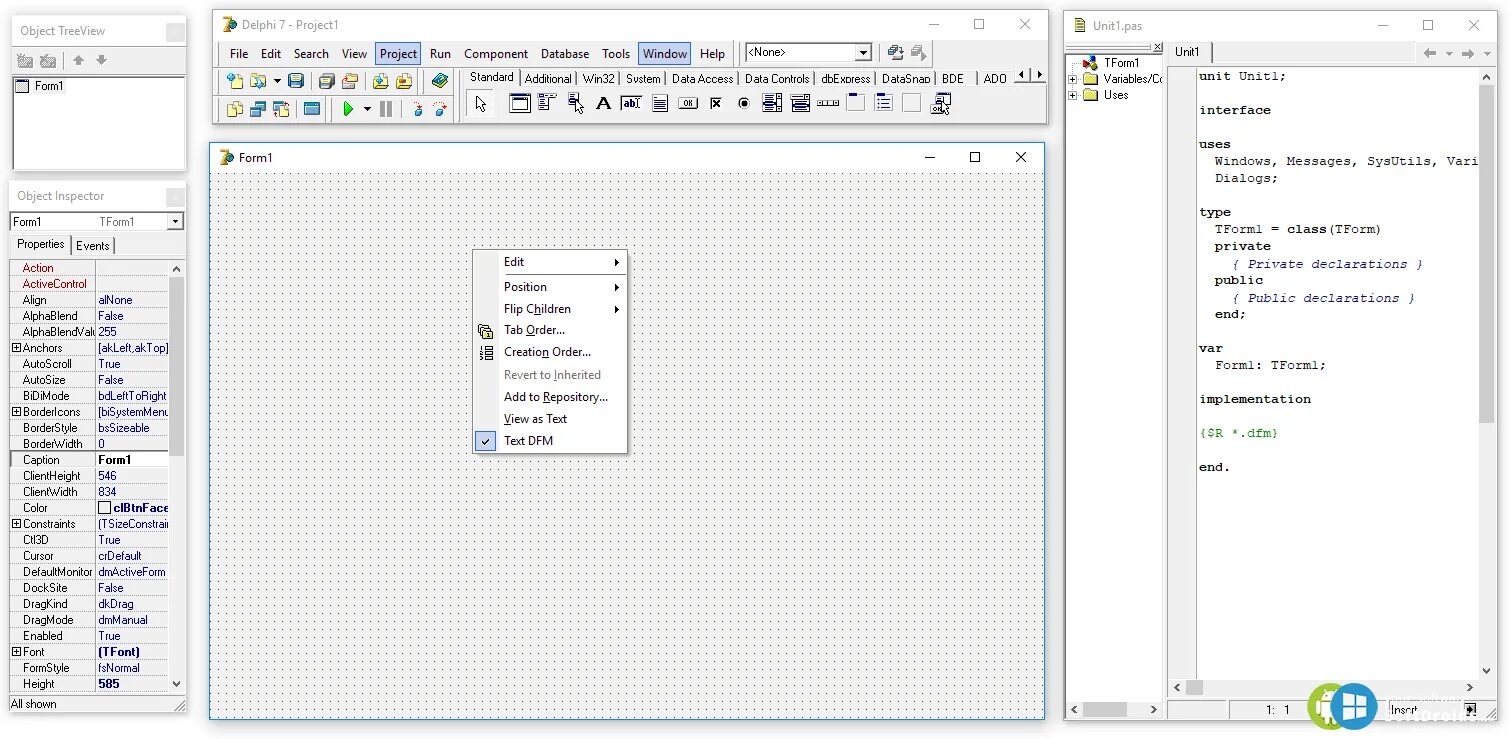Switch to the Additional palette tab
1511x739 pixels.
[548, 79]
